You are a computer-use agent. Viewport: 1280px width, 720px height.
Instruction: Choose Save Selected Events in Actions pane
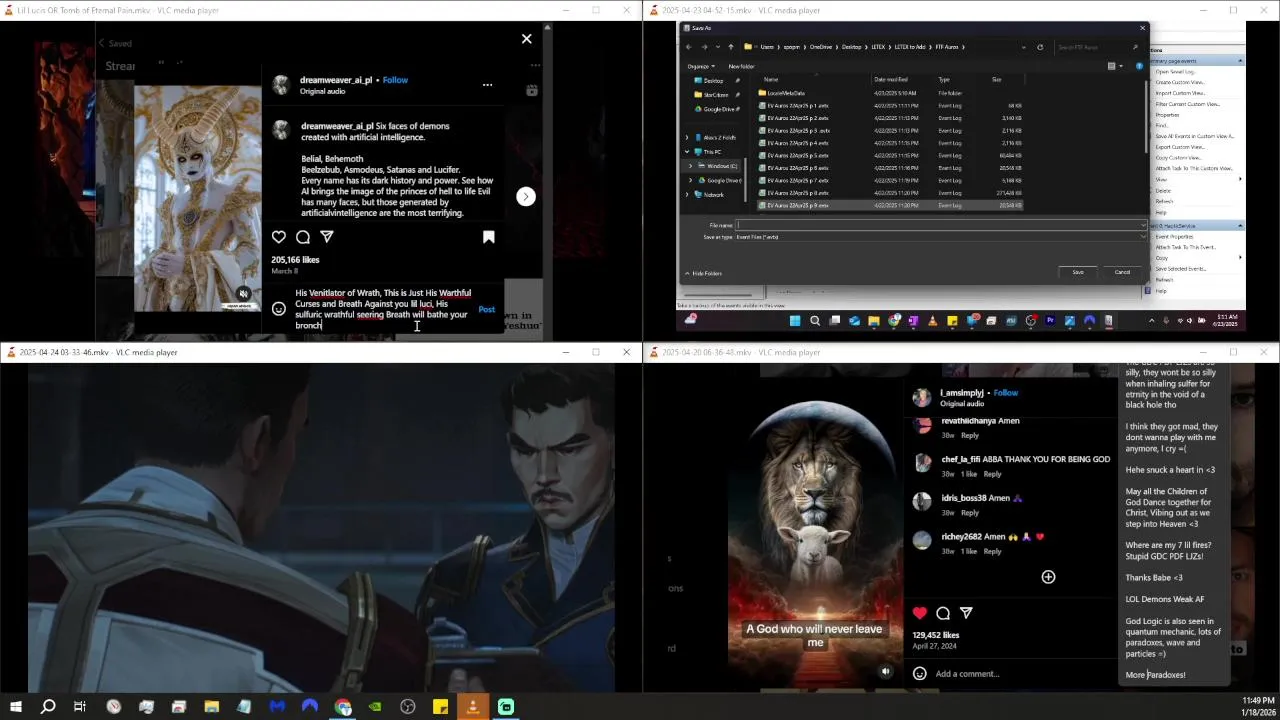[1180, 269]
